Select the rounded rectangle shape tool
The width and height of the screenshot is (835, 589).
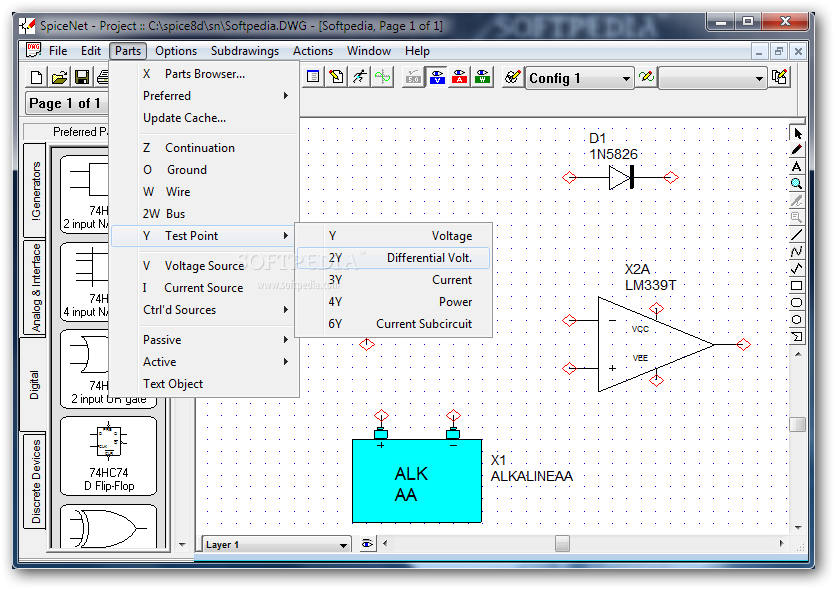[797, 303]
